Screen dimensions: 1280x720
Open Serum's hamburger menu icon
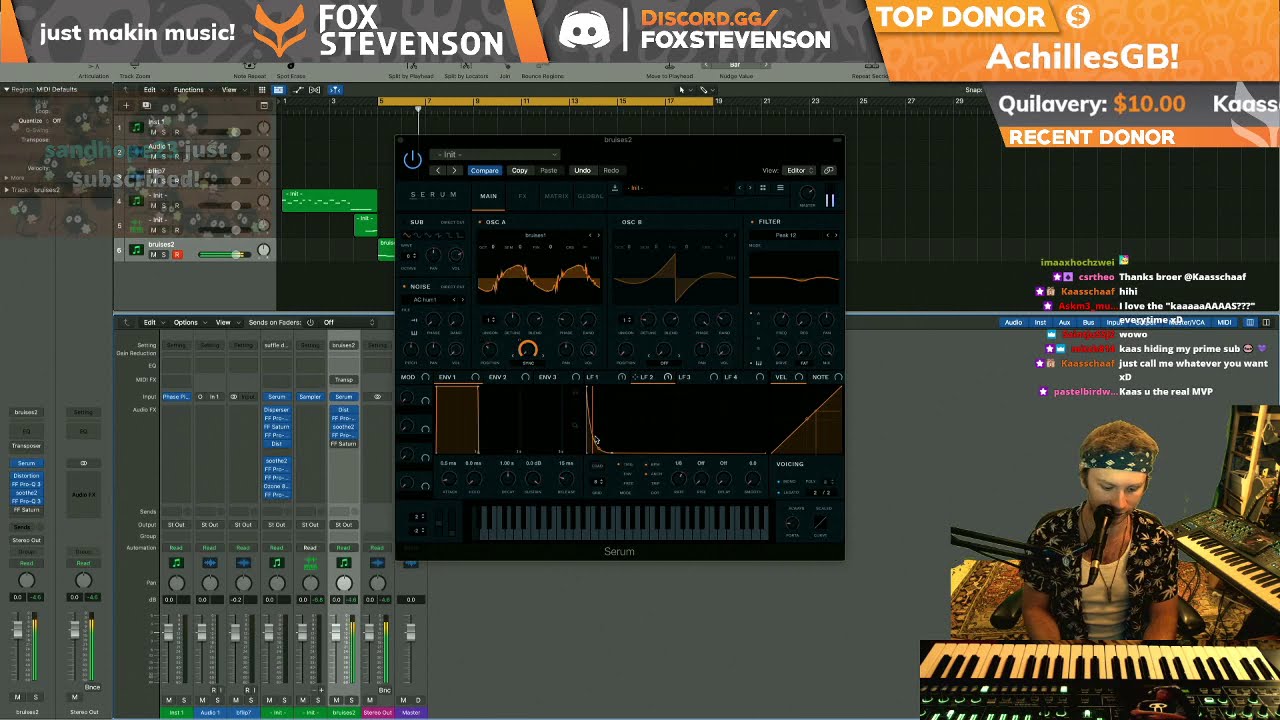[x=780, y=188]
